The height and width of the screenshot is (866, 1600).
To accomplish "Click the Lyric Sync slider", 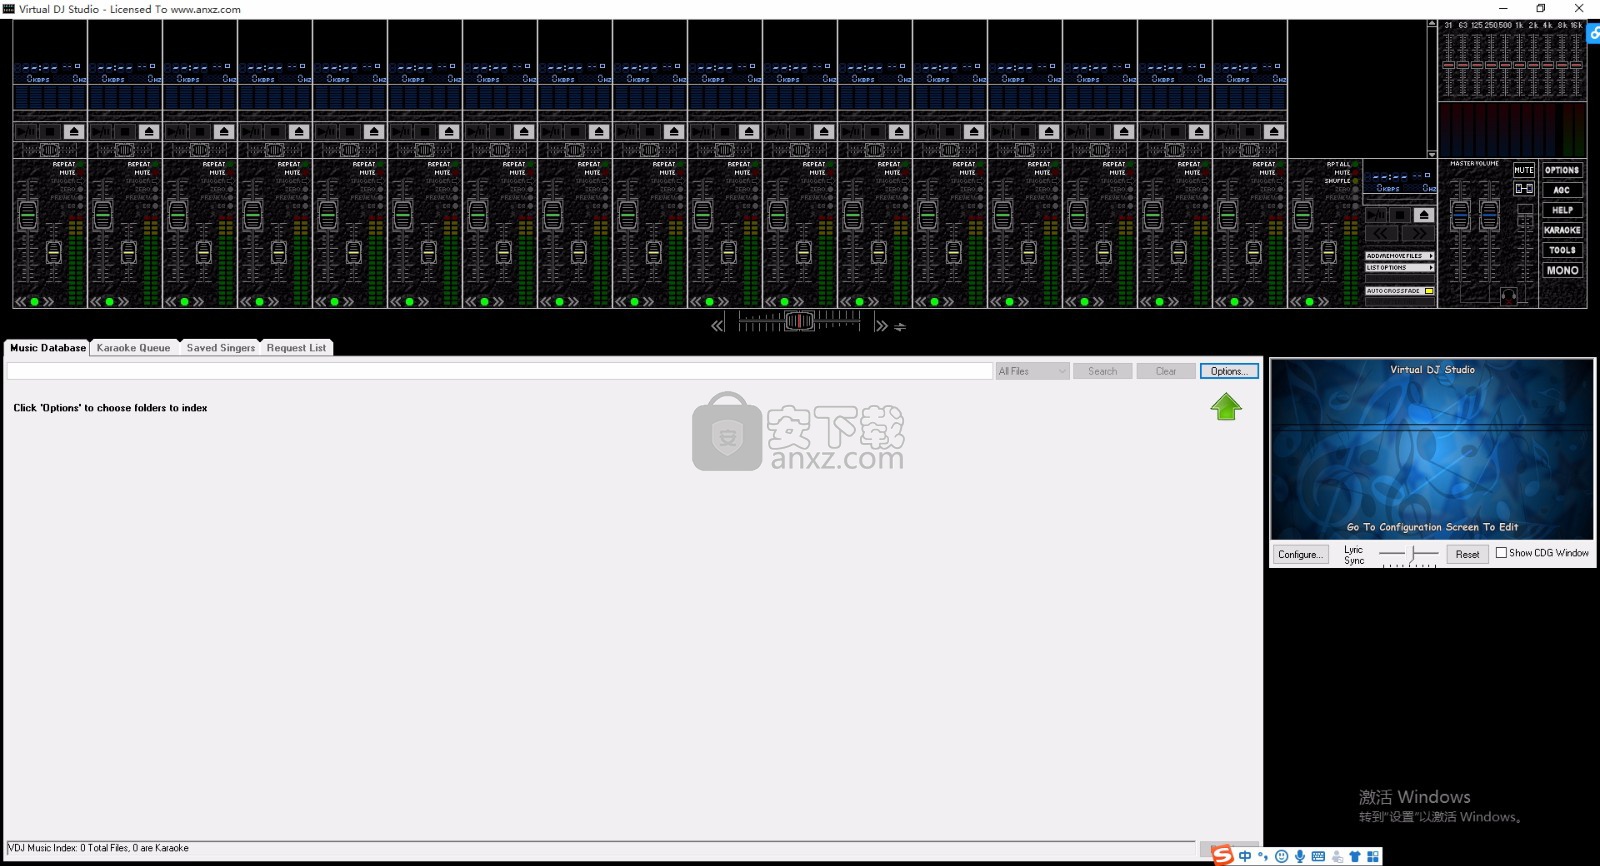I will 1409,554.
